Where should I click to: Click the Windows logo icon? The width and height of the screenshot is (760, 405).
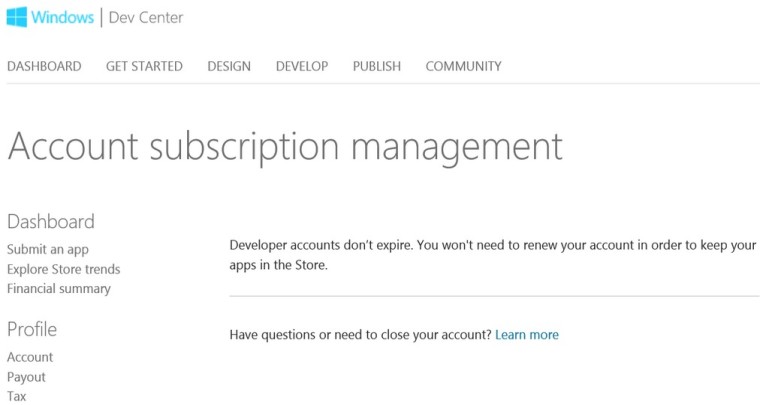coord(16,17)
